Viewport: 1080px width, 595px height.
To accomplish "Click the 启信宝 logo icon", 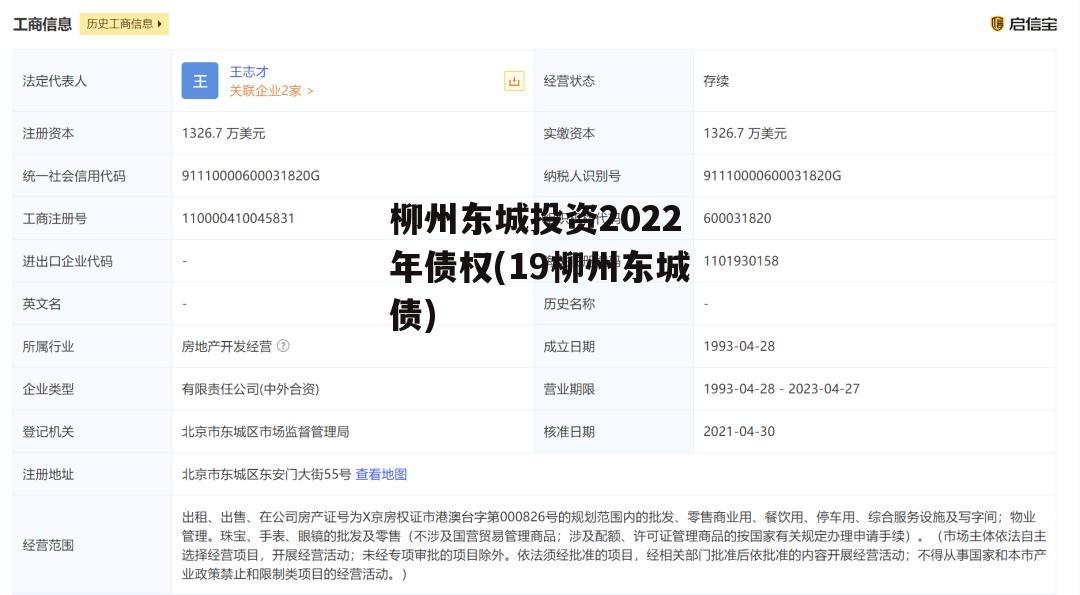I will 997,24.
